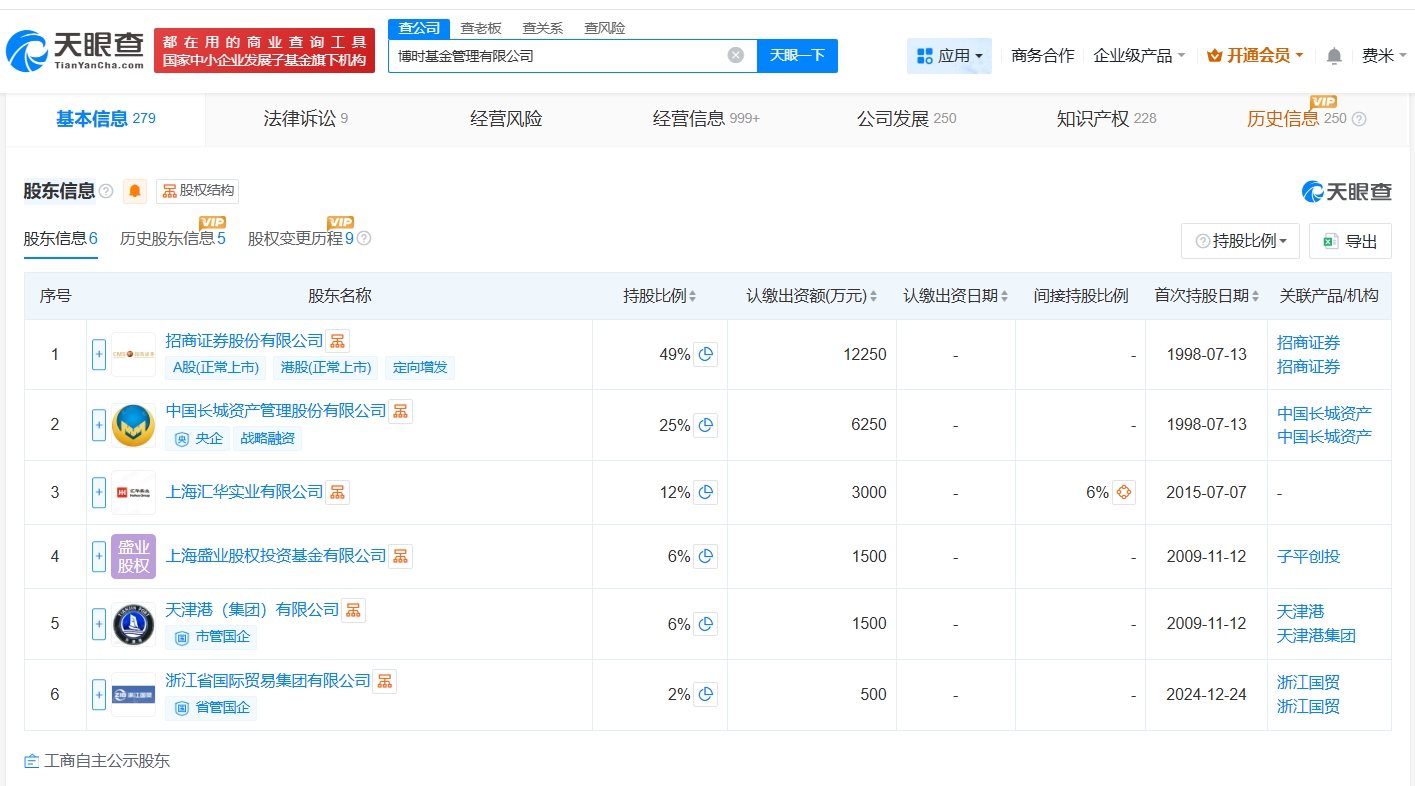Sort table by 认缴出资额 column header

[x=811, y=296]
